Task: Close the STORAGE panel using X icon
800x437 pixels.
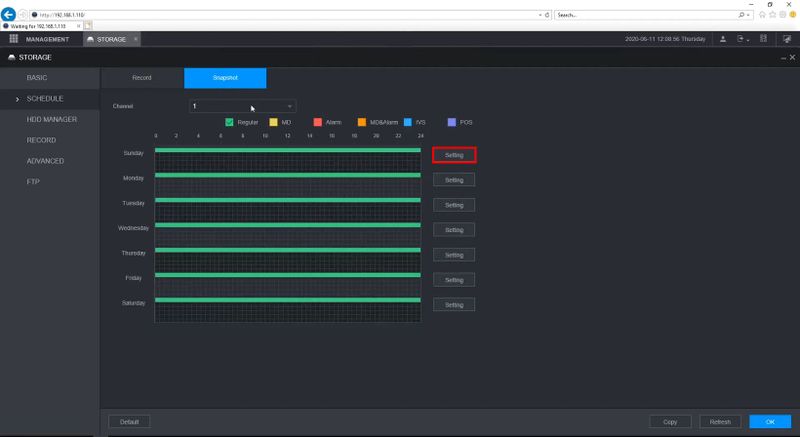Action: click(x=792, y=57)
